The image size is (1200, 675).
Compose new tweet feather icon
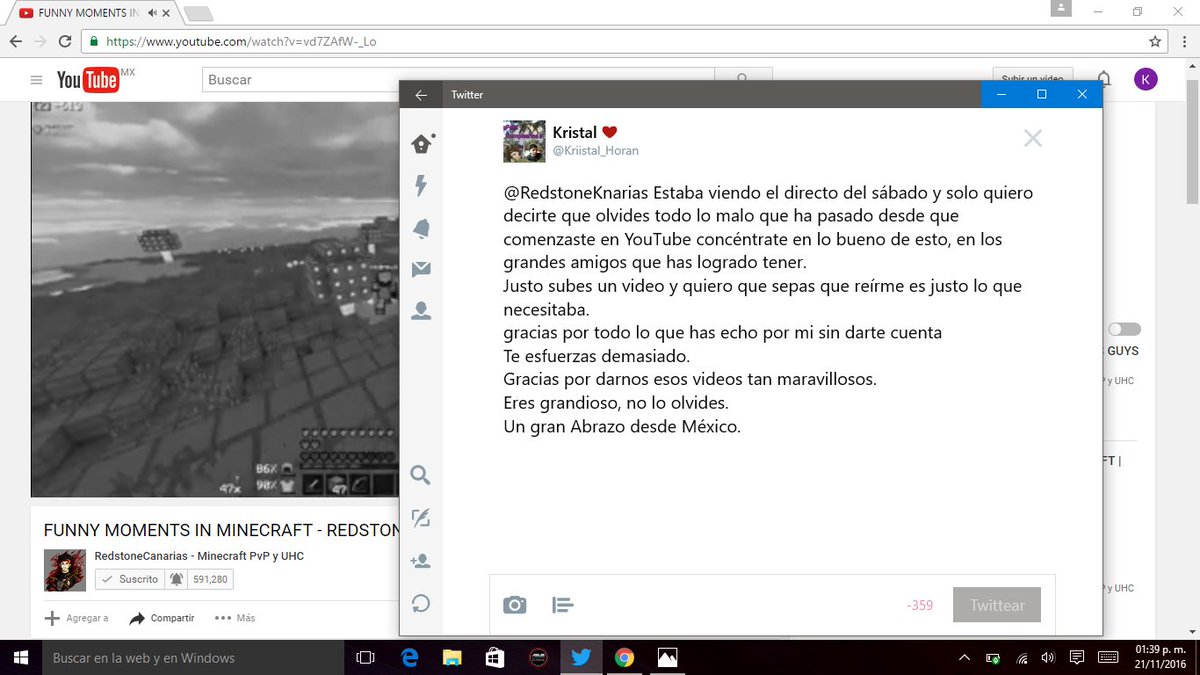coord(421,518)
